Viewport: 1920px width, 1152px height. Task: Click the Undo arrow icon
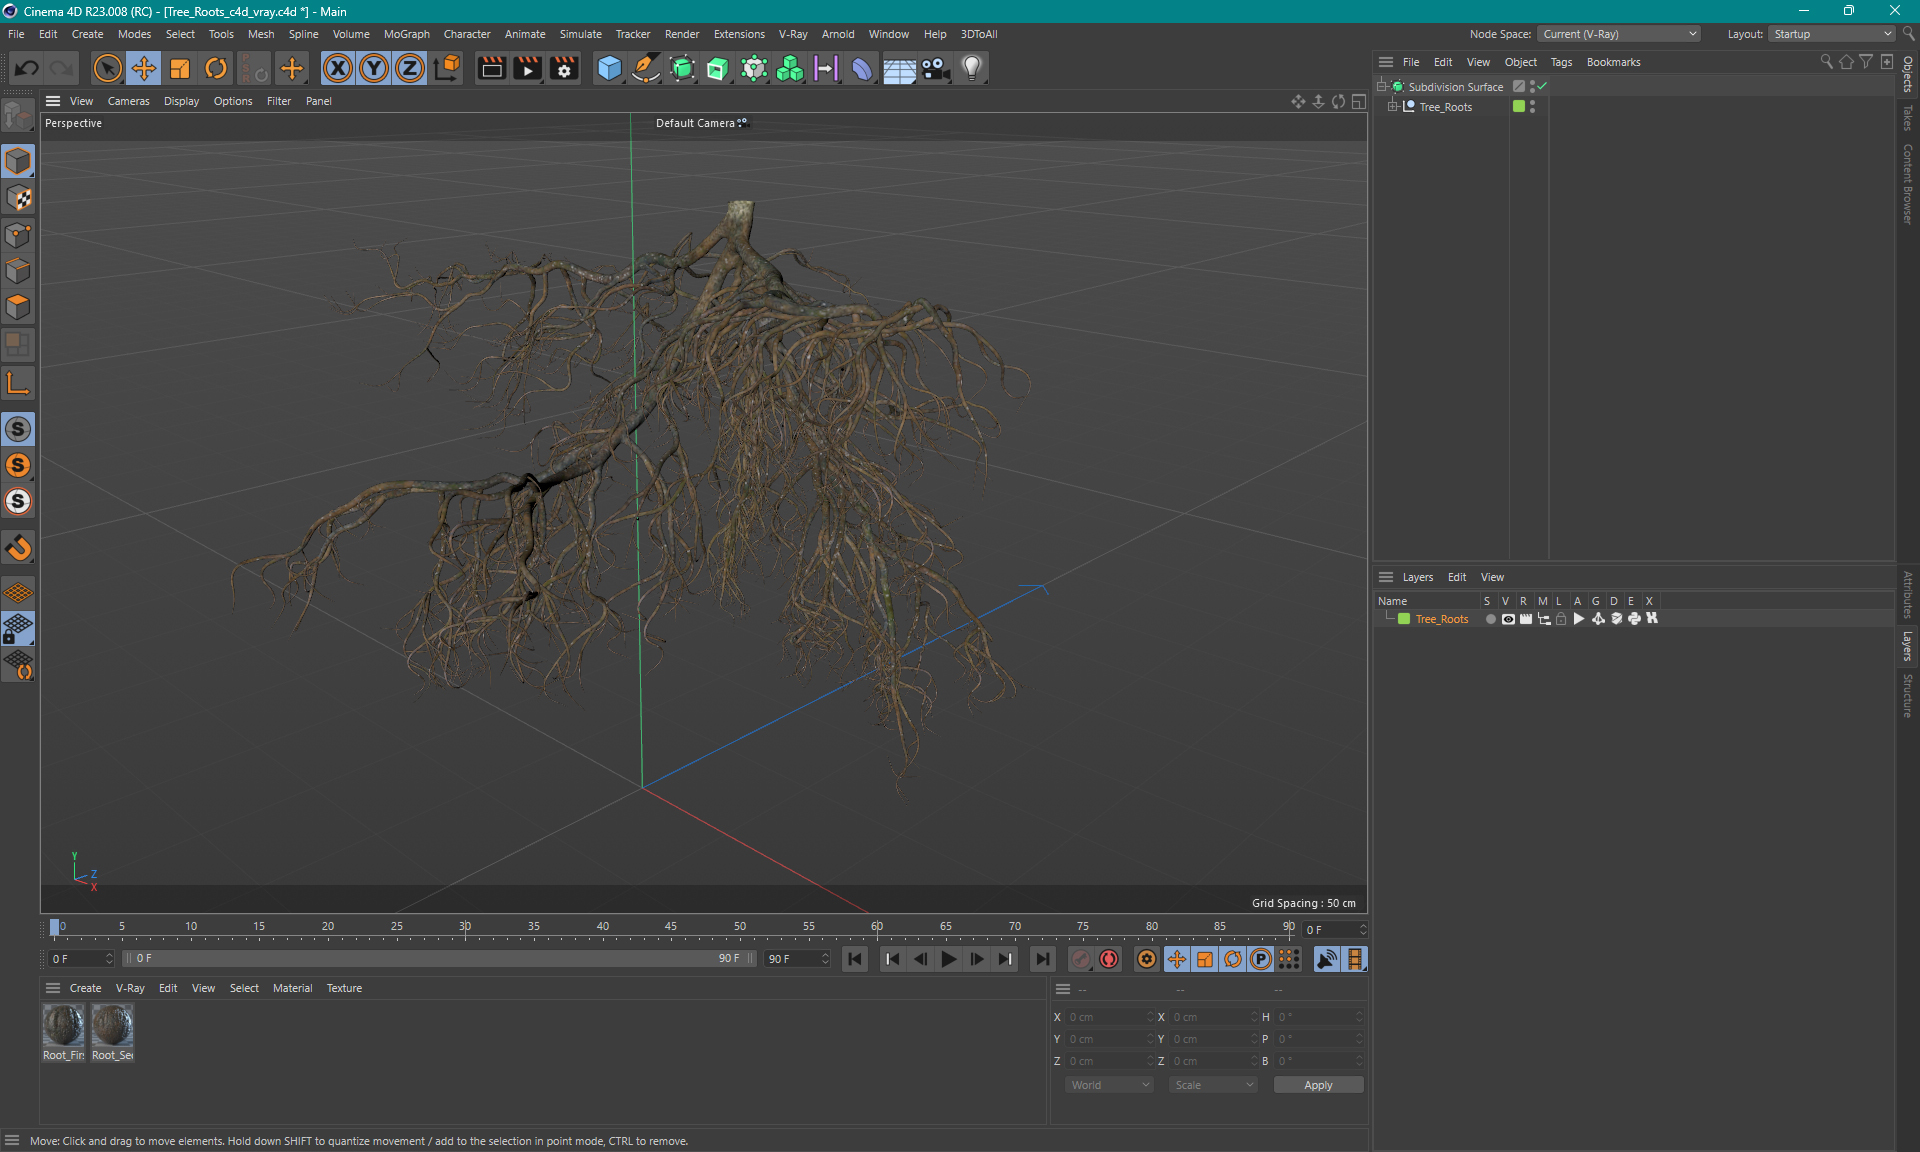[27, 68]
